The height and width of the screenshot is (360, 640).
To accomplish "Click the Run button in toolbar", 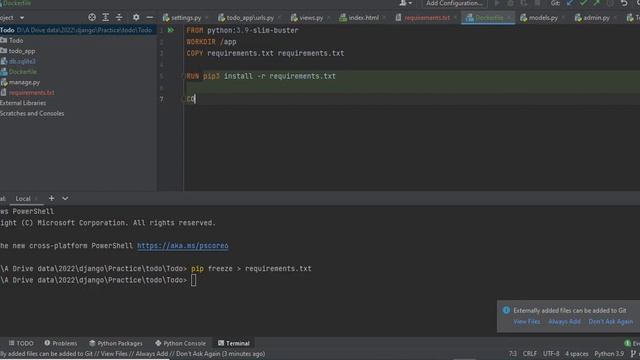I will click(x=497, y=3).
